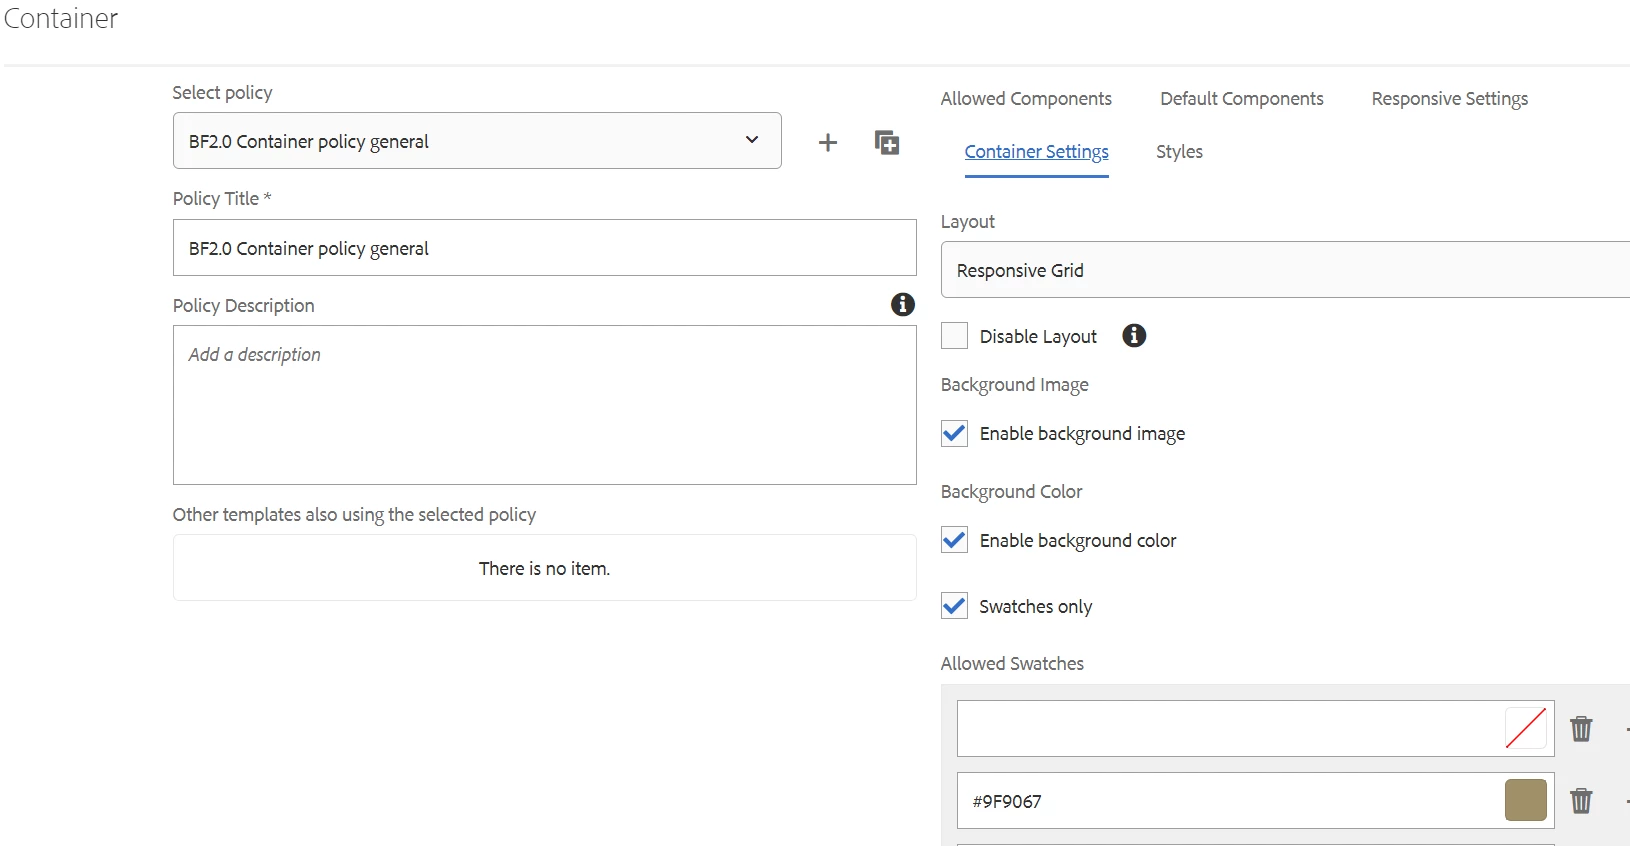Open the Default Components tab
1630x846 pixels.
tap(1242, 99)
